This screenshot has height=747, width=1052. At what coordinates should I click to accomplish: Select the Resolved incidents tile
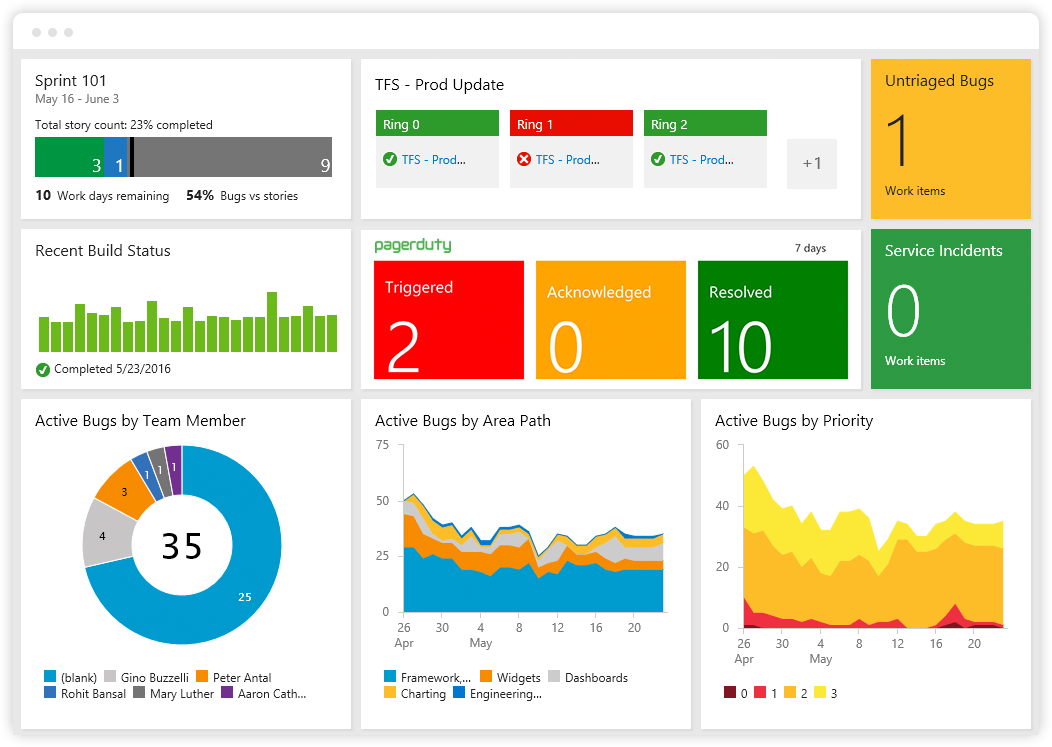pos(772,320)
